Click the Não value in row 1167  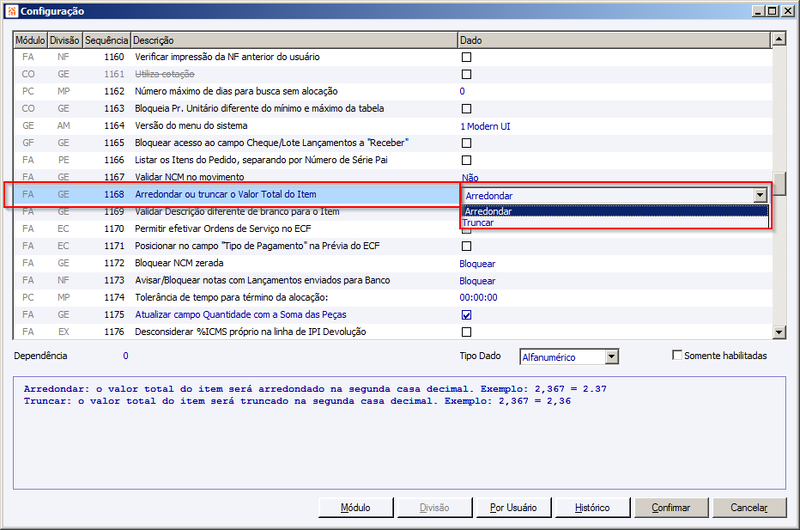coord(470,178)
